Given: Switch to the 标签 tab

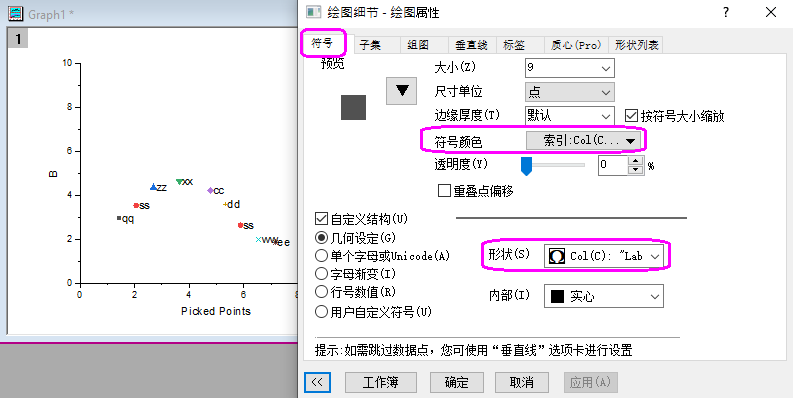Looking at the screenshot, I should (x=514, y=45).
